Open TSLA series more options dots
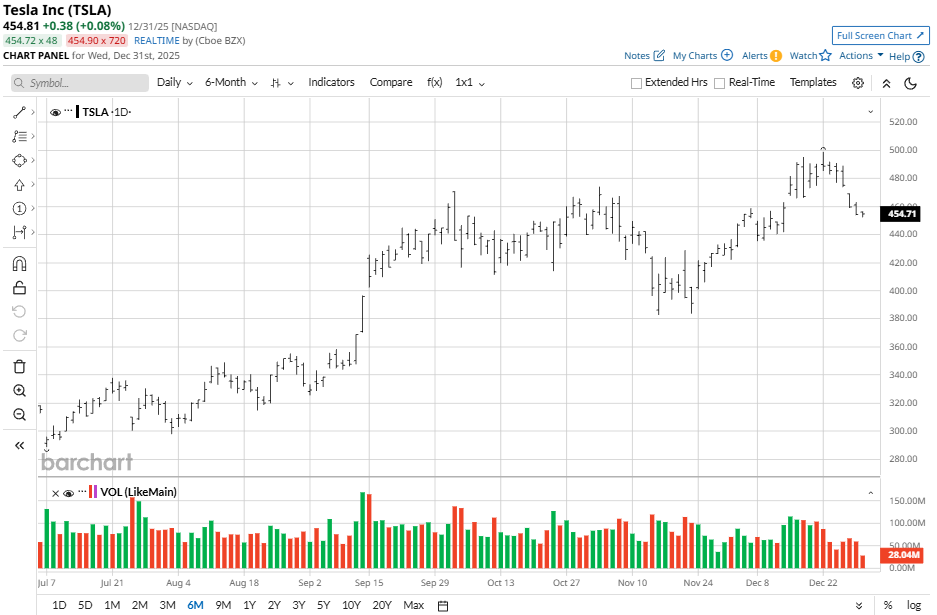937x615 pixels. point(69,112)
